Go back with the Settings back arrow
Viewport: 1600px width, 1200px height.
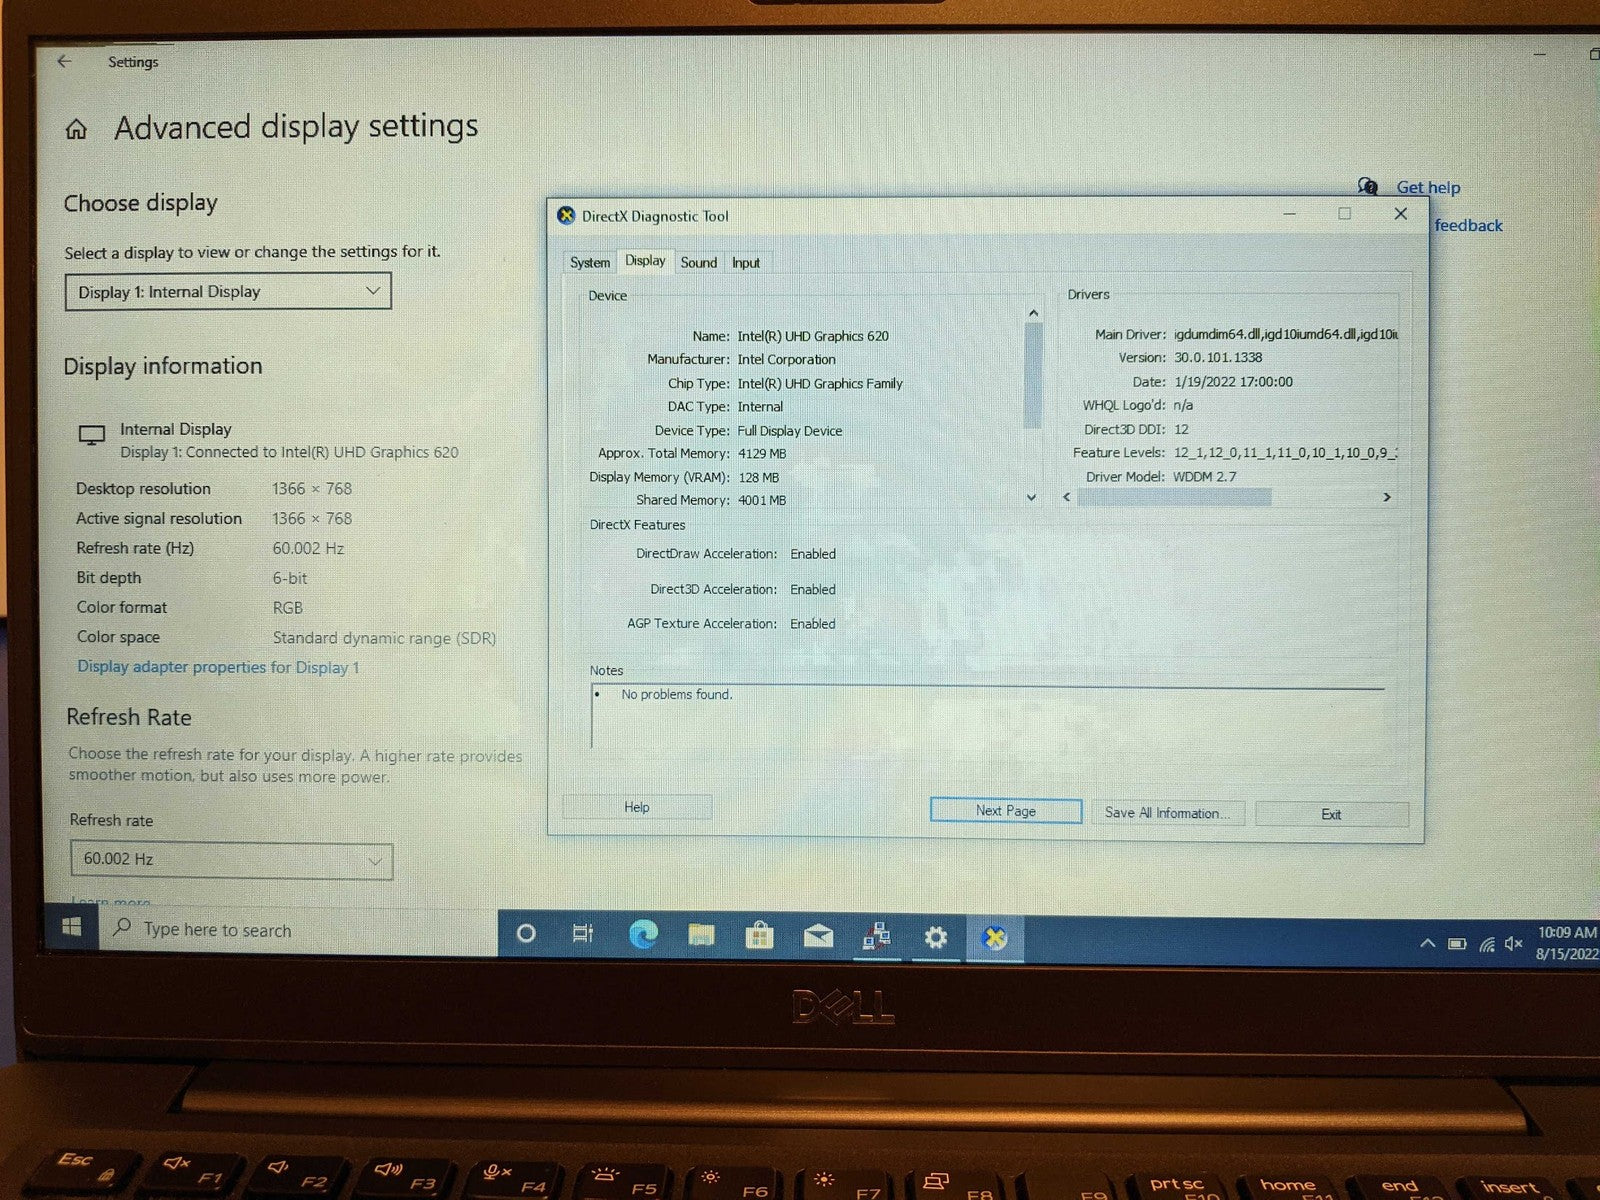click(65, 61)
